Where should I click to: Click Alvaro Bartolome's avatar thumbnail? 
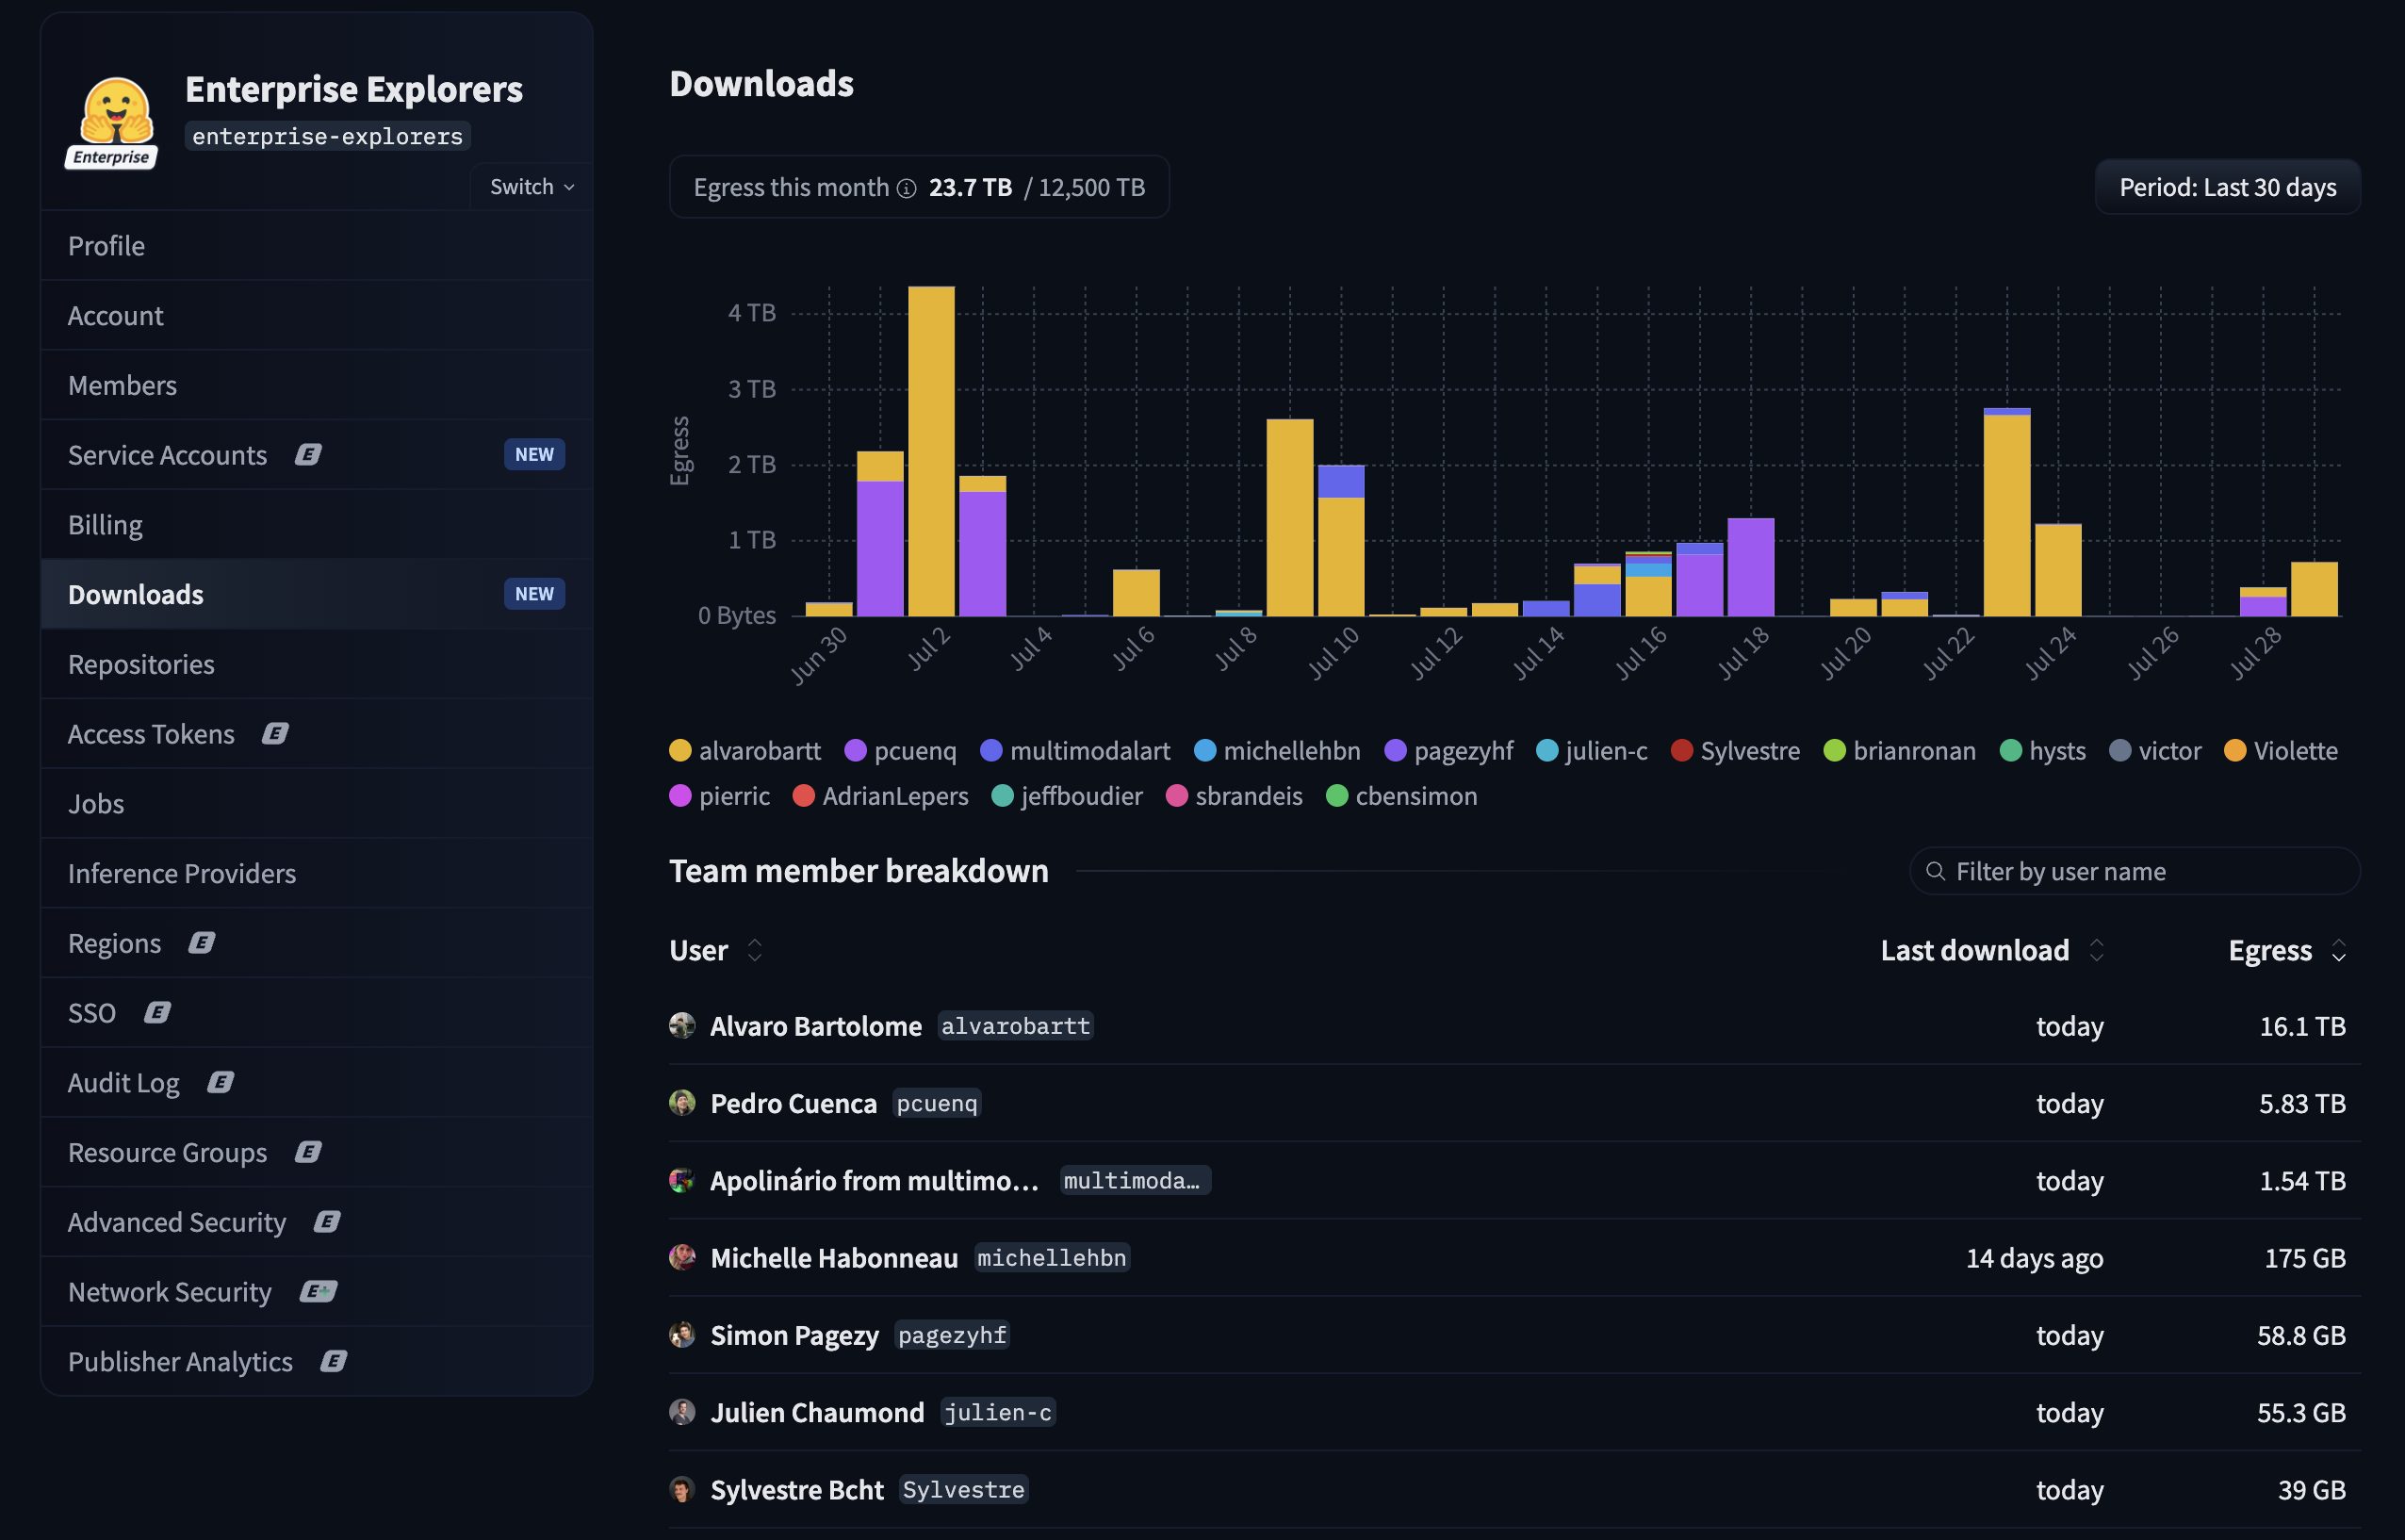(x=682, y=1025)
